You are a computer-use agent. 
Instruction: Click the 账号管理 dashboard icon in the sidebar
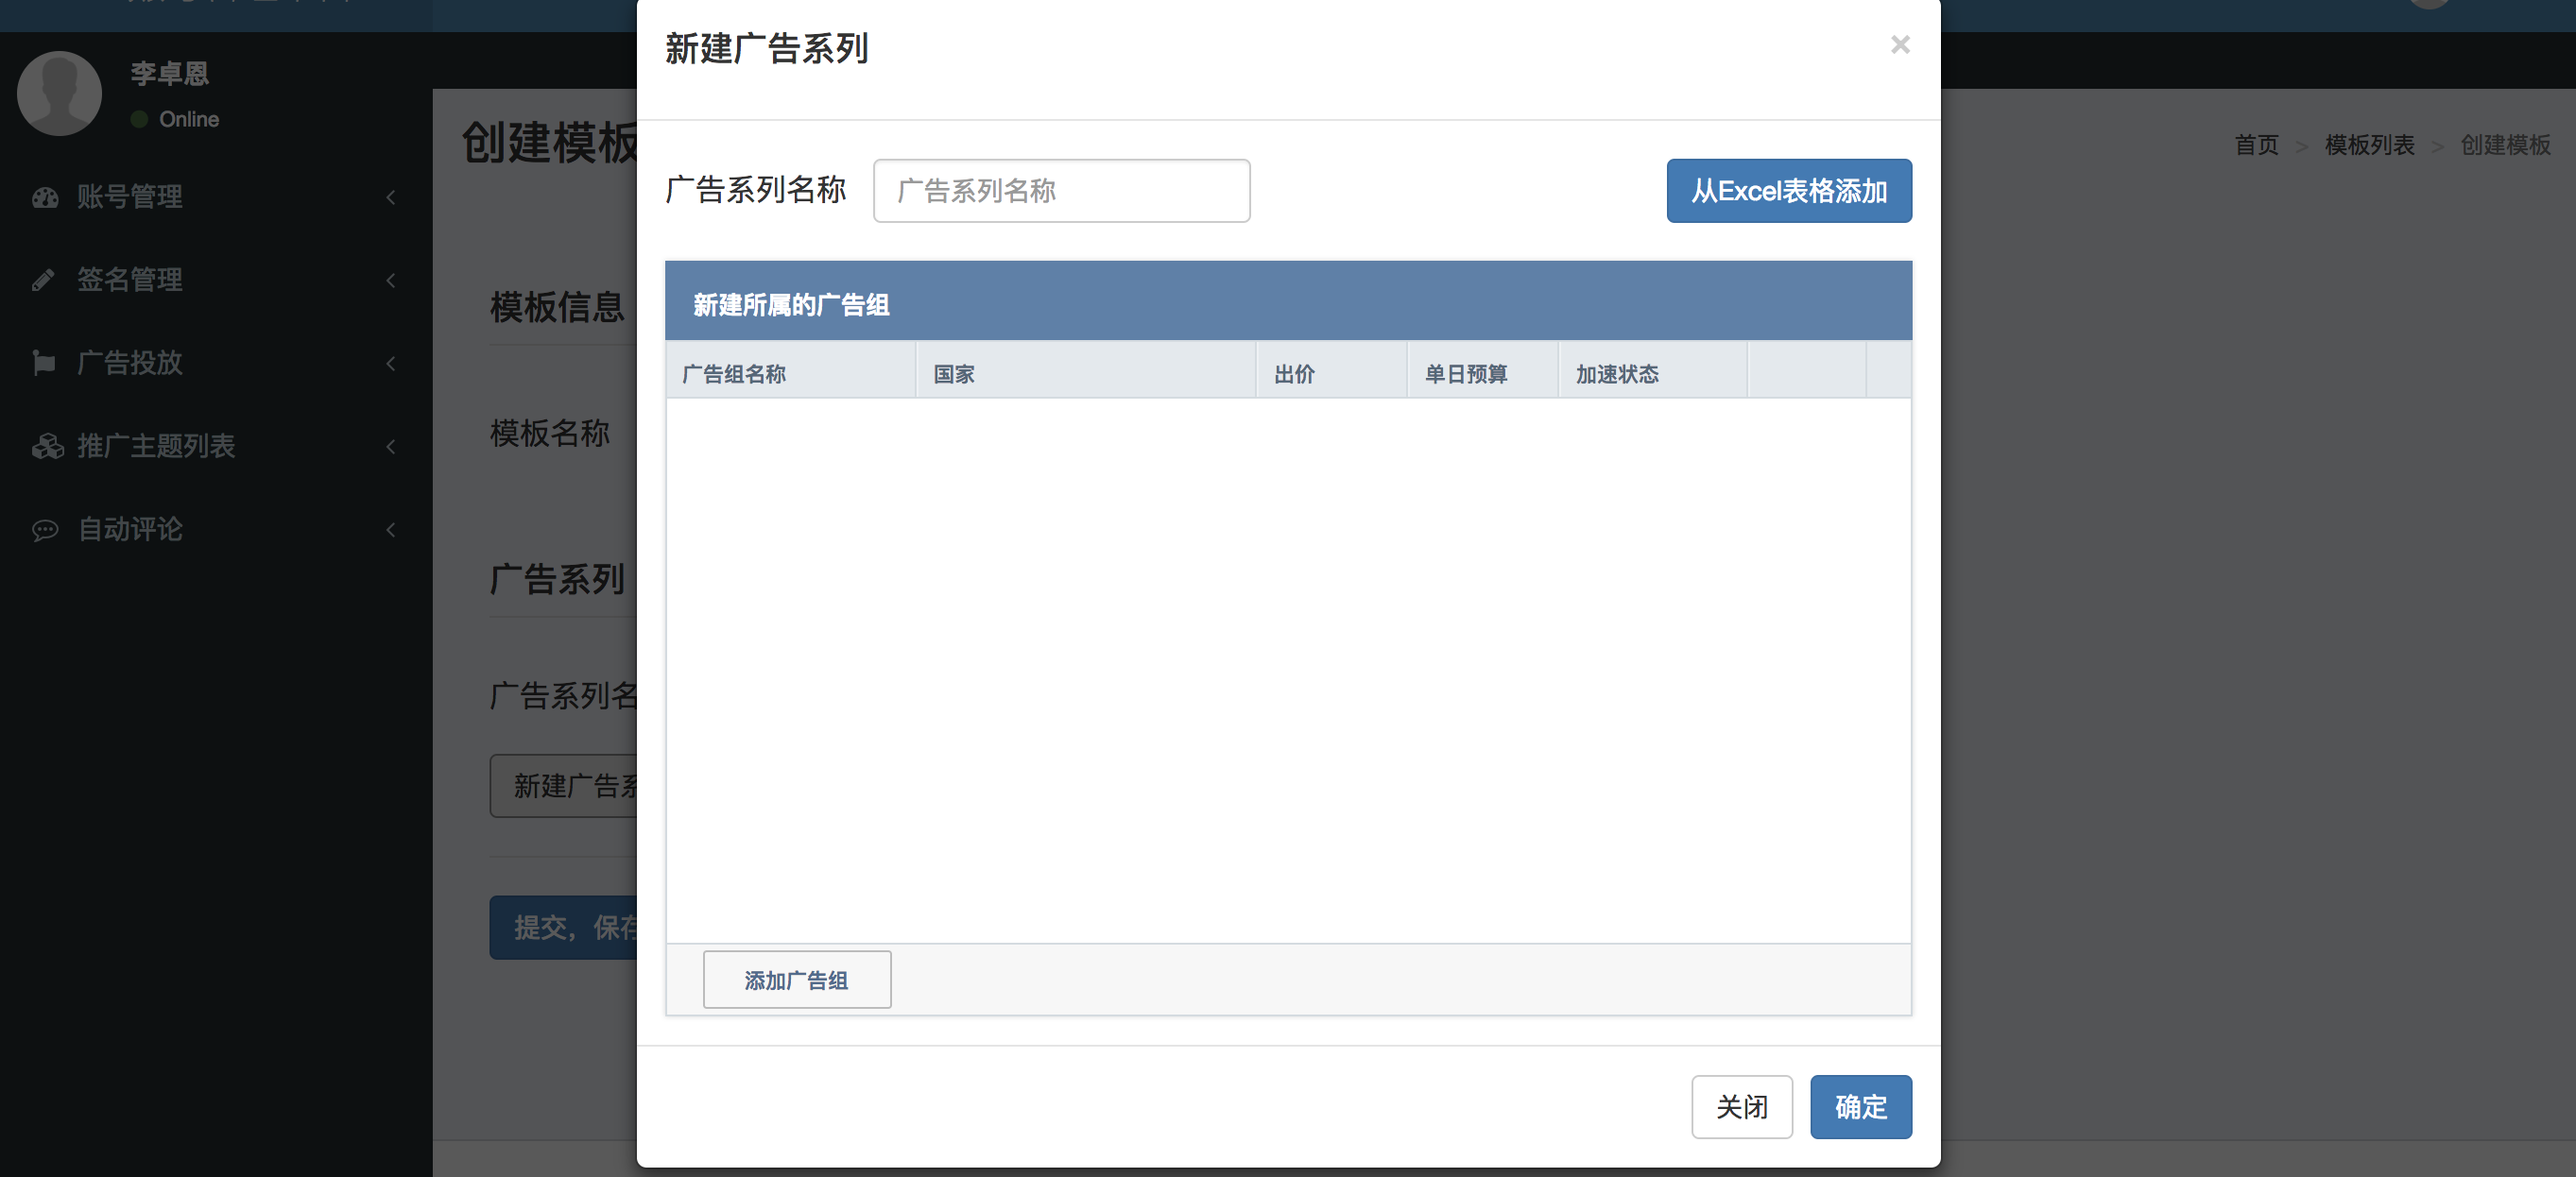coord(45,197)
